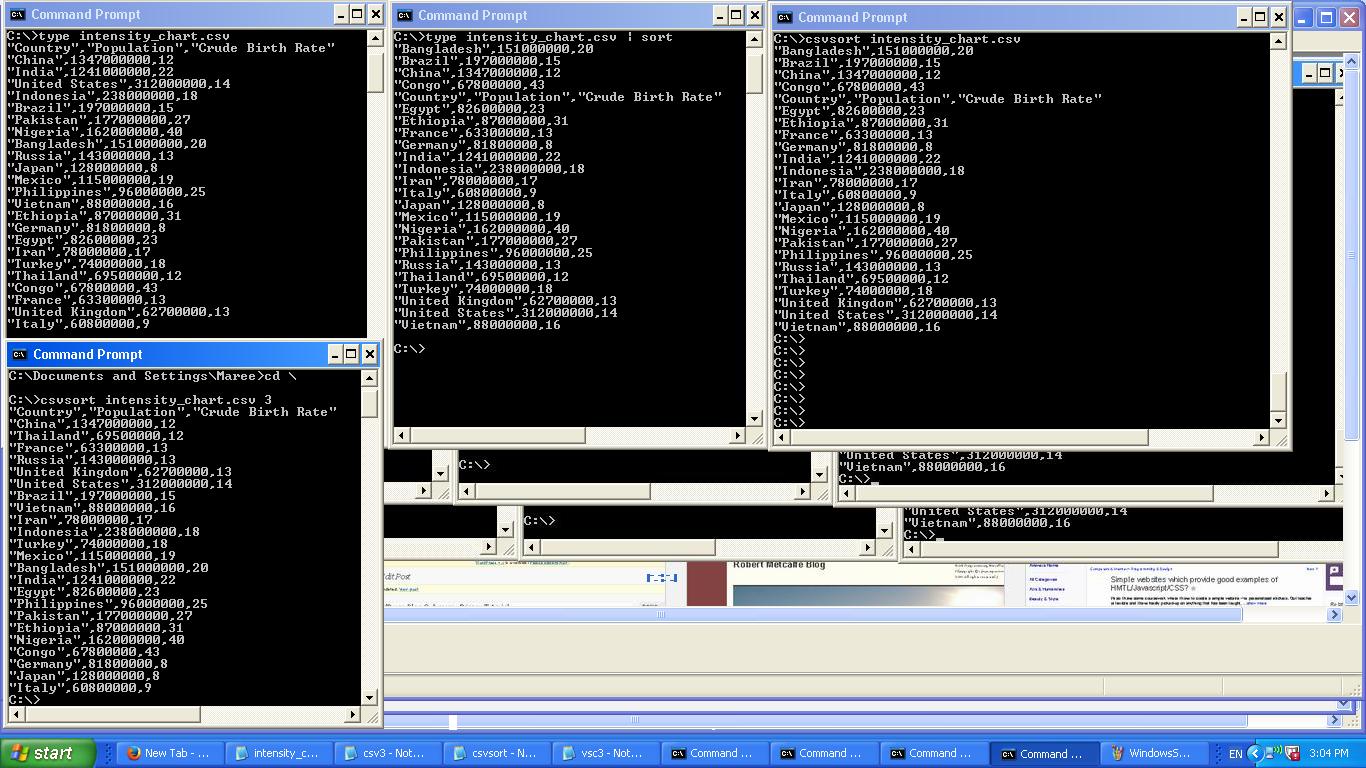
Task: Switch to the first Command Prompt taskbar button
Action: click(713, 753)
